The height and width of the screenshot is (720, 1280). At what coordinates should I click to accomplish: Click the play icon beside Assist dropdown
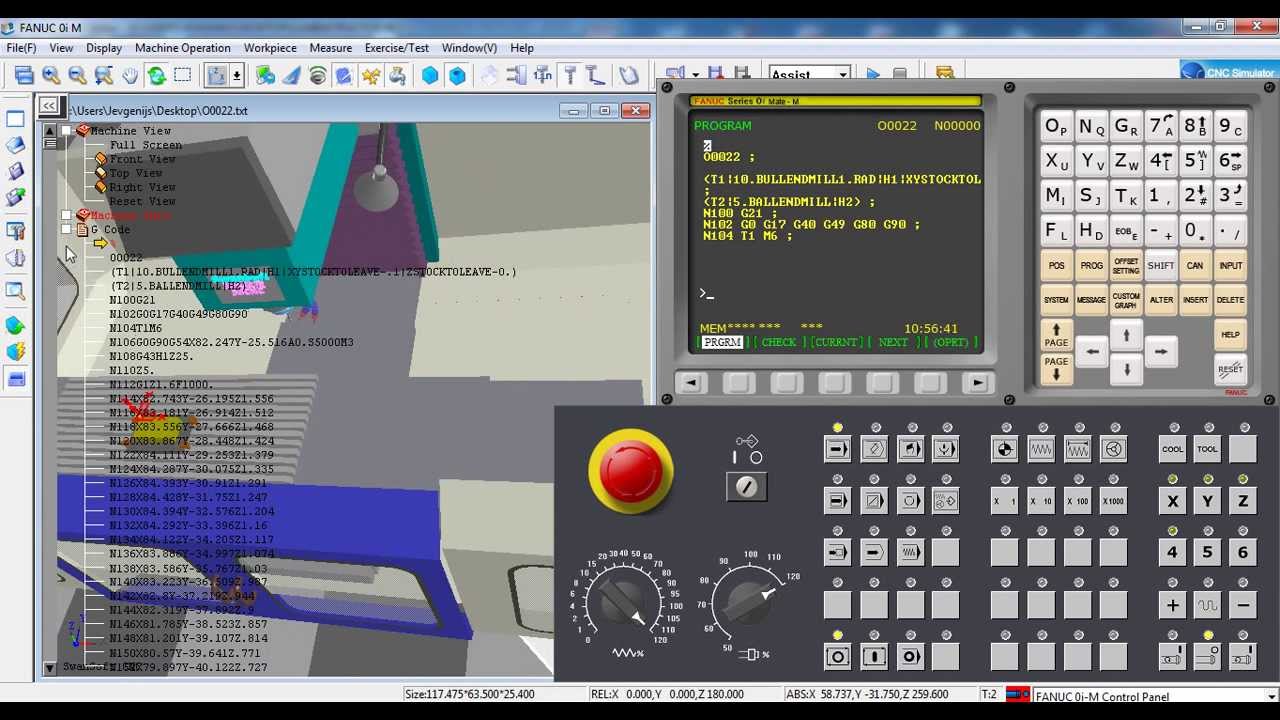[x=873, y=75]
